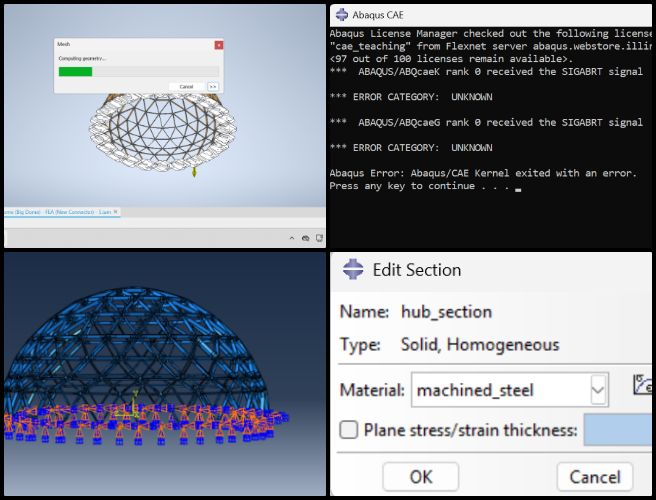Cancel the Edit Section dialog
The image size is (656, 500).
coord(594,477)
